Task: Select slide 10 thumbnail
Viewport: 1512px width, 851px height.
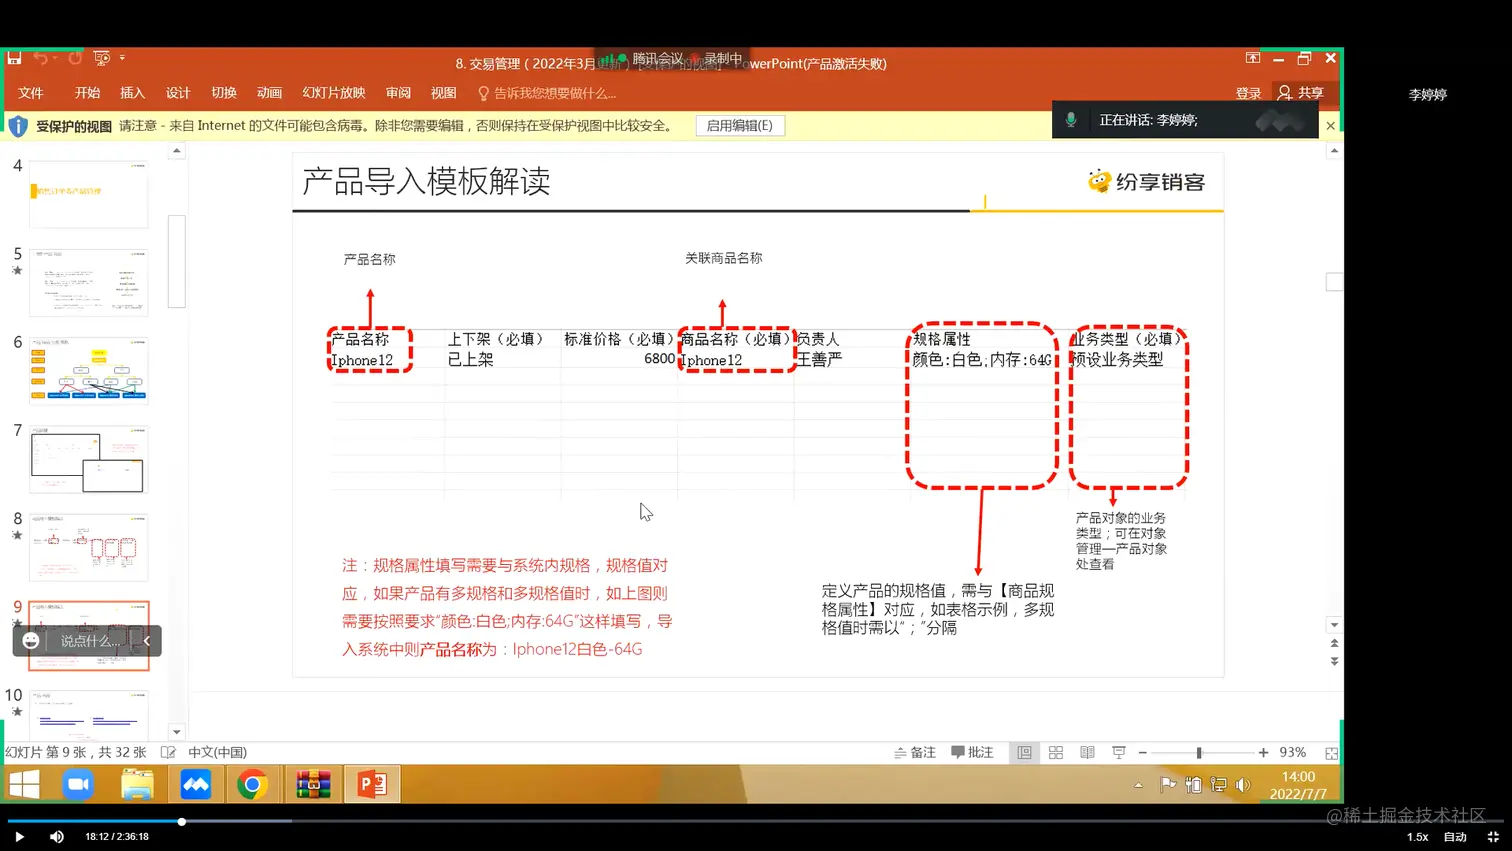Action: tap(89, 716)
